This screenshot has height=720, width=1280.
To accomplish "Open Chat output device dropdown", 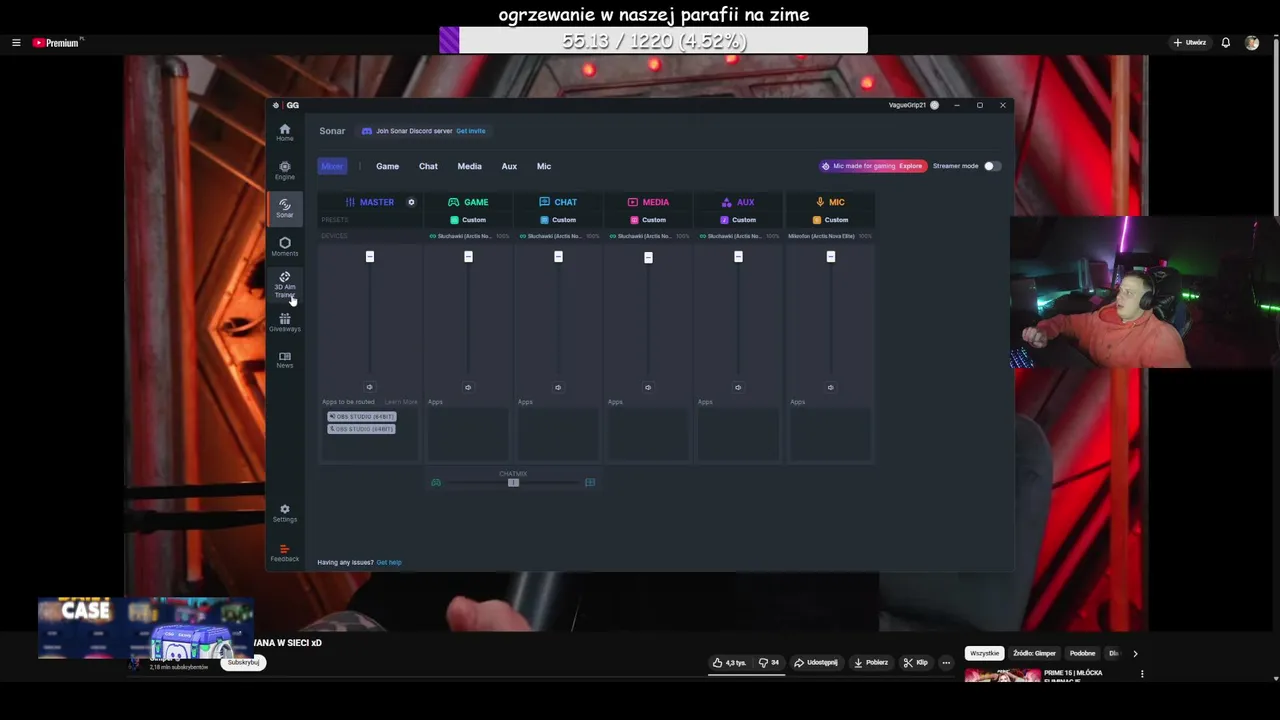I will [x=558, y=236].
